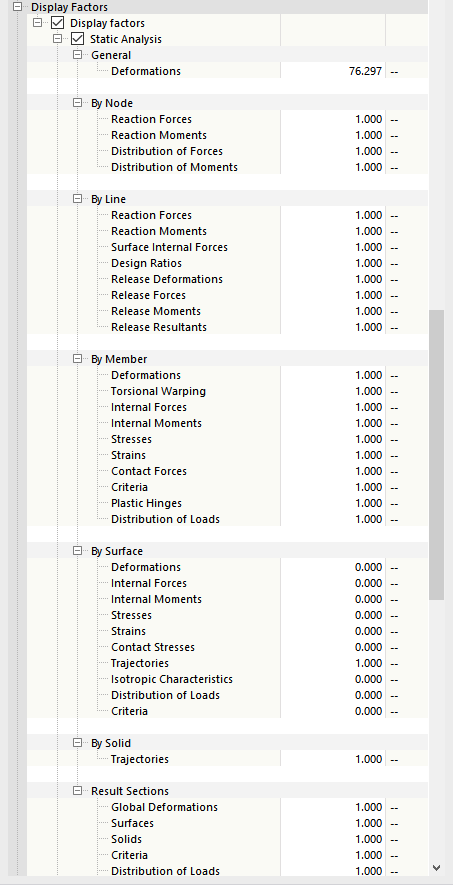This screenshot has height=885, width=453.
Task: Toggle the Static Analysis checkbox
Action: [x=77, y=39]
